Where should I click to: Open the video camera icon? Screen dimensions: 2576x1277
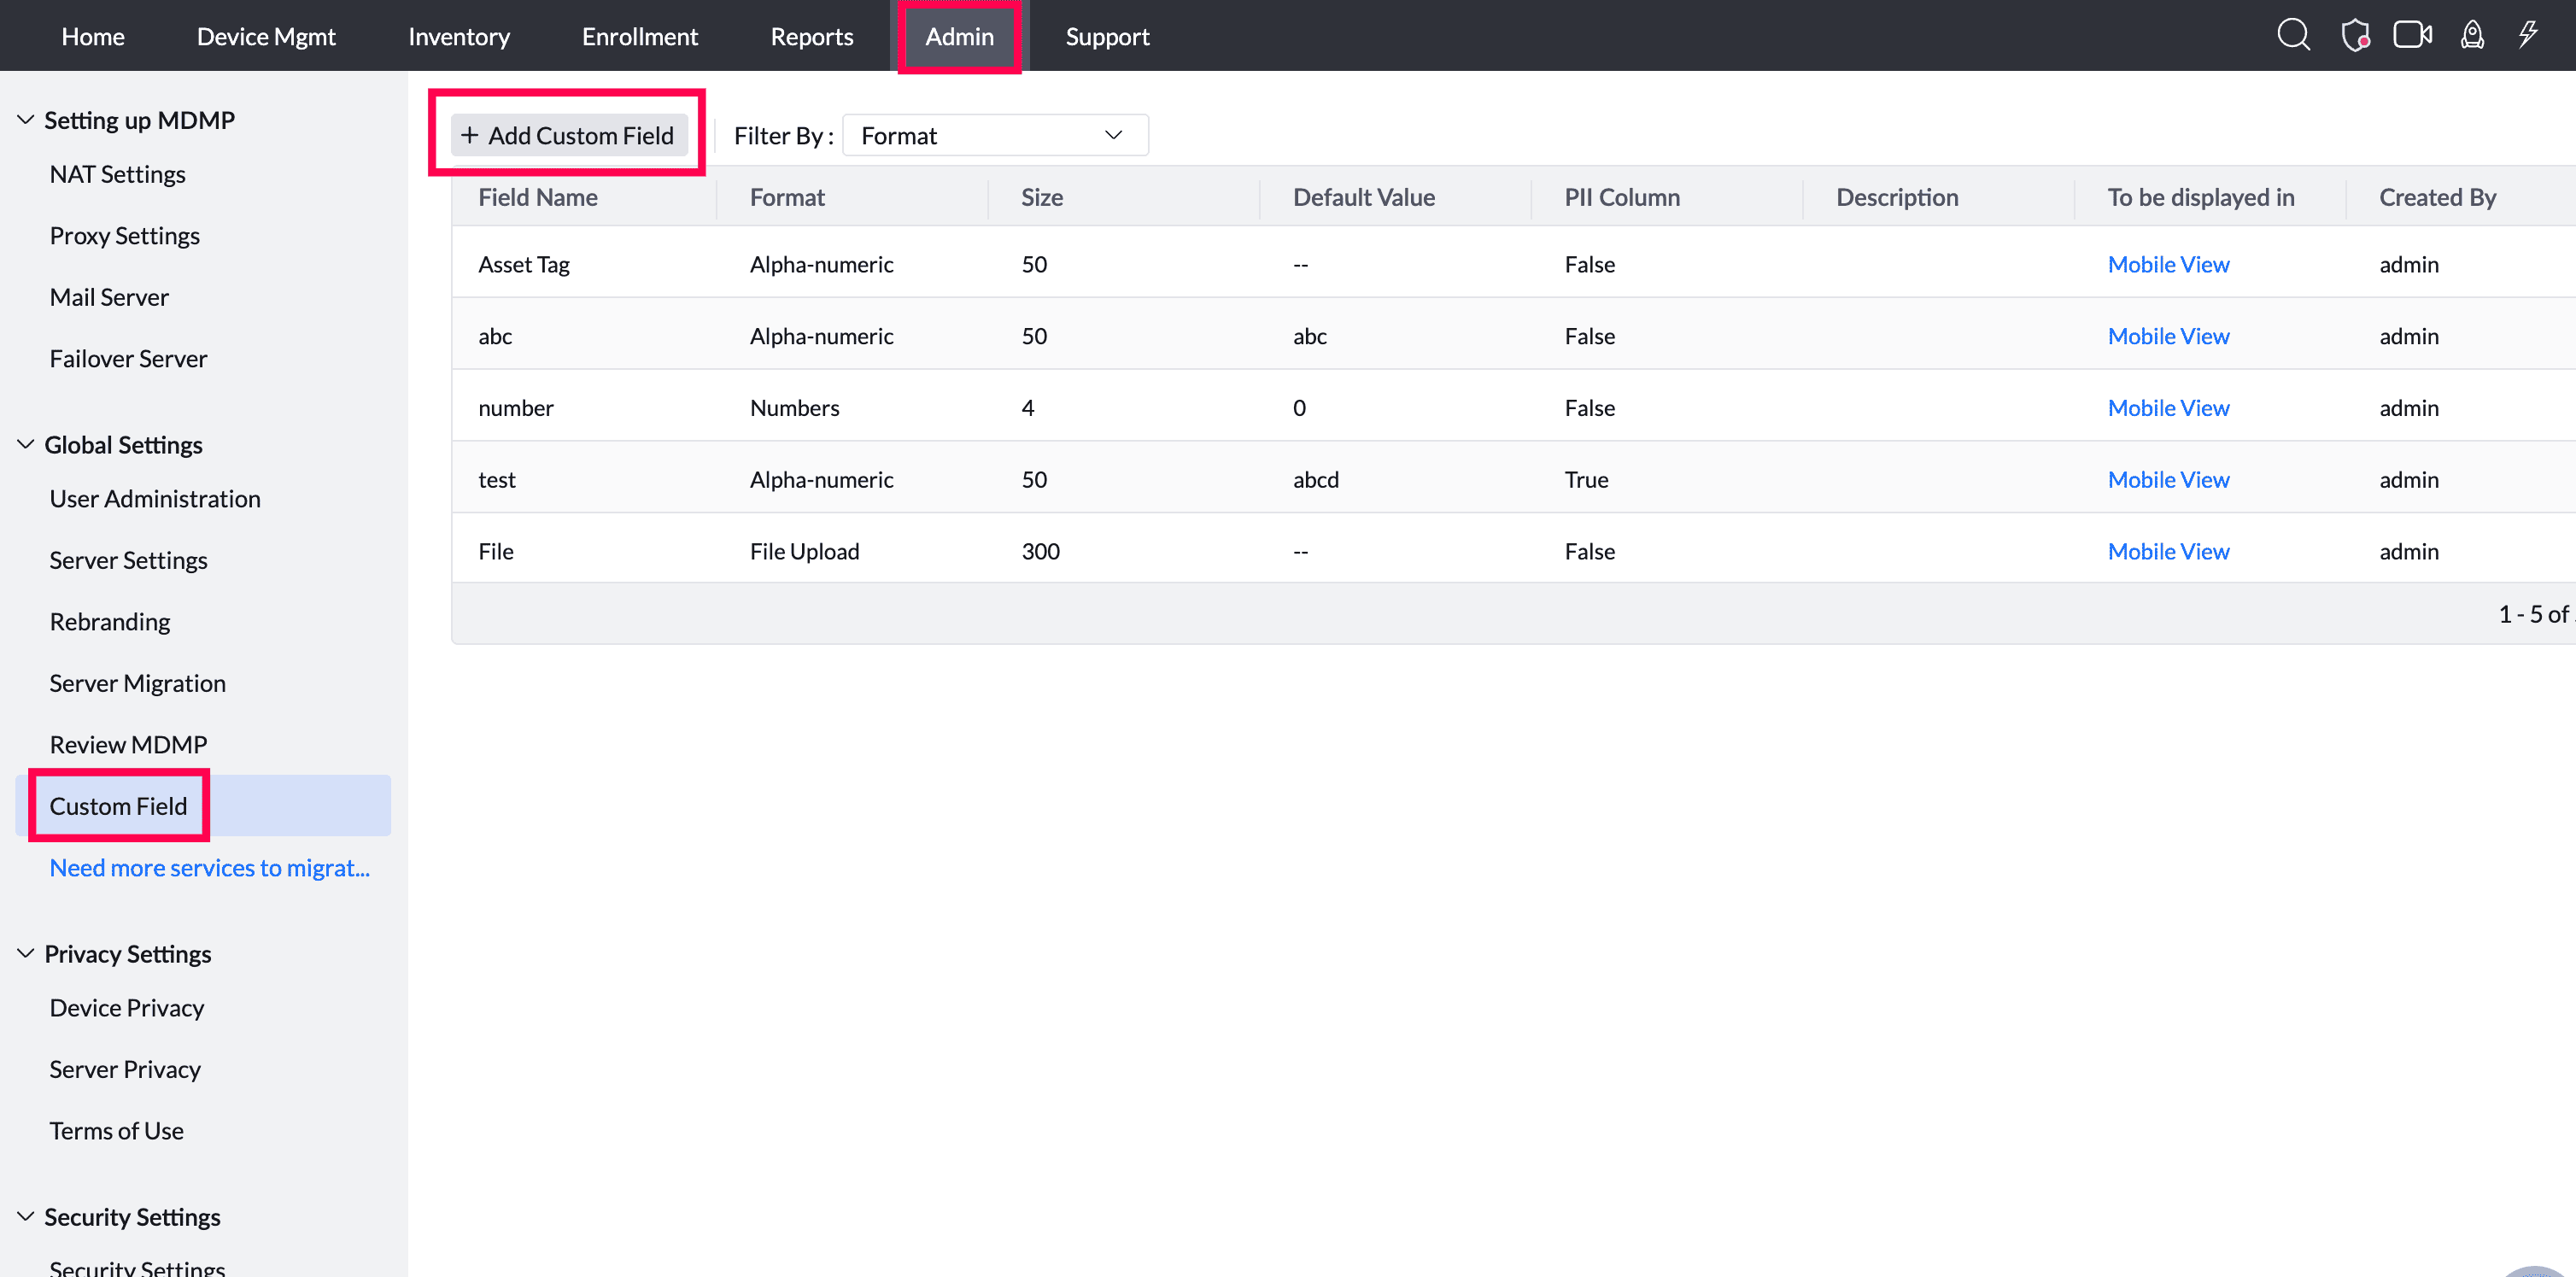click(x=2412, y=35)
